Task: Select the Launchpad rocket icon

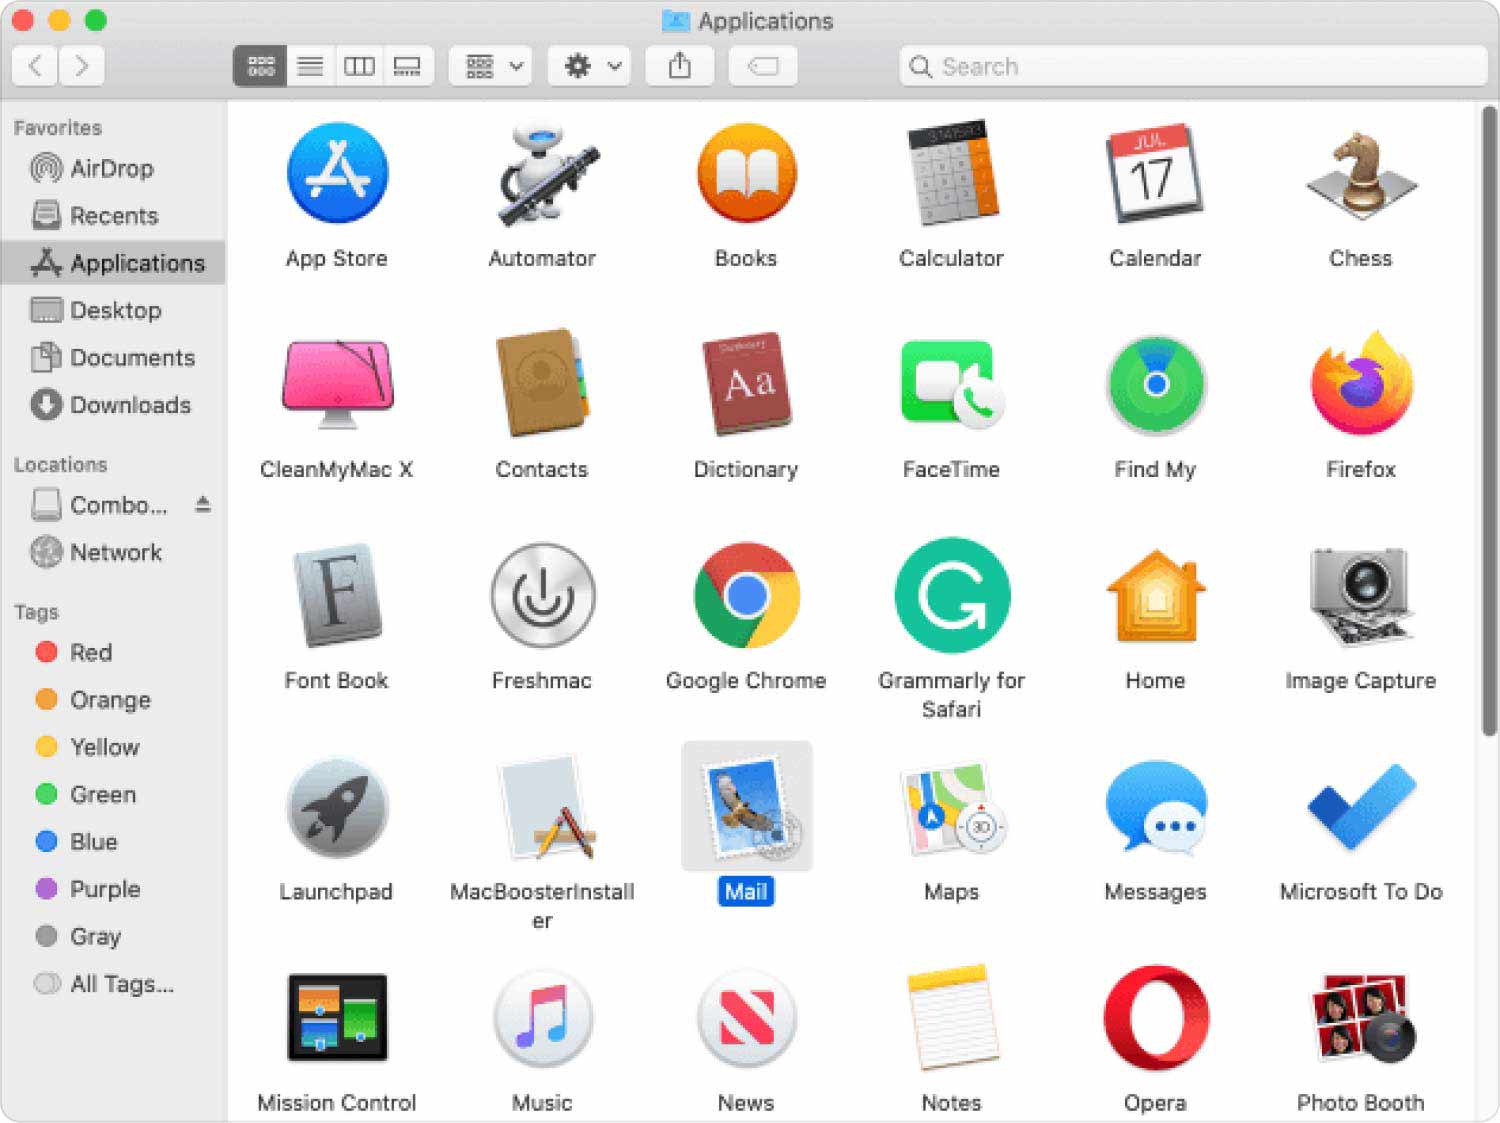Action: coord(337,807)
